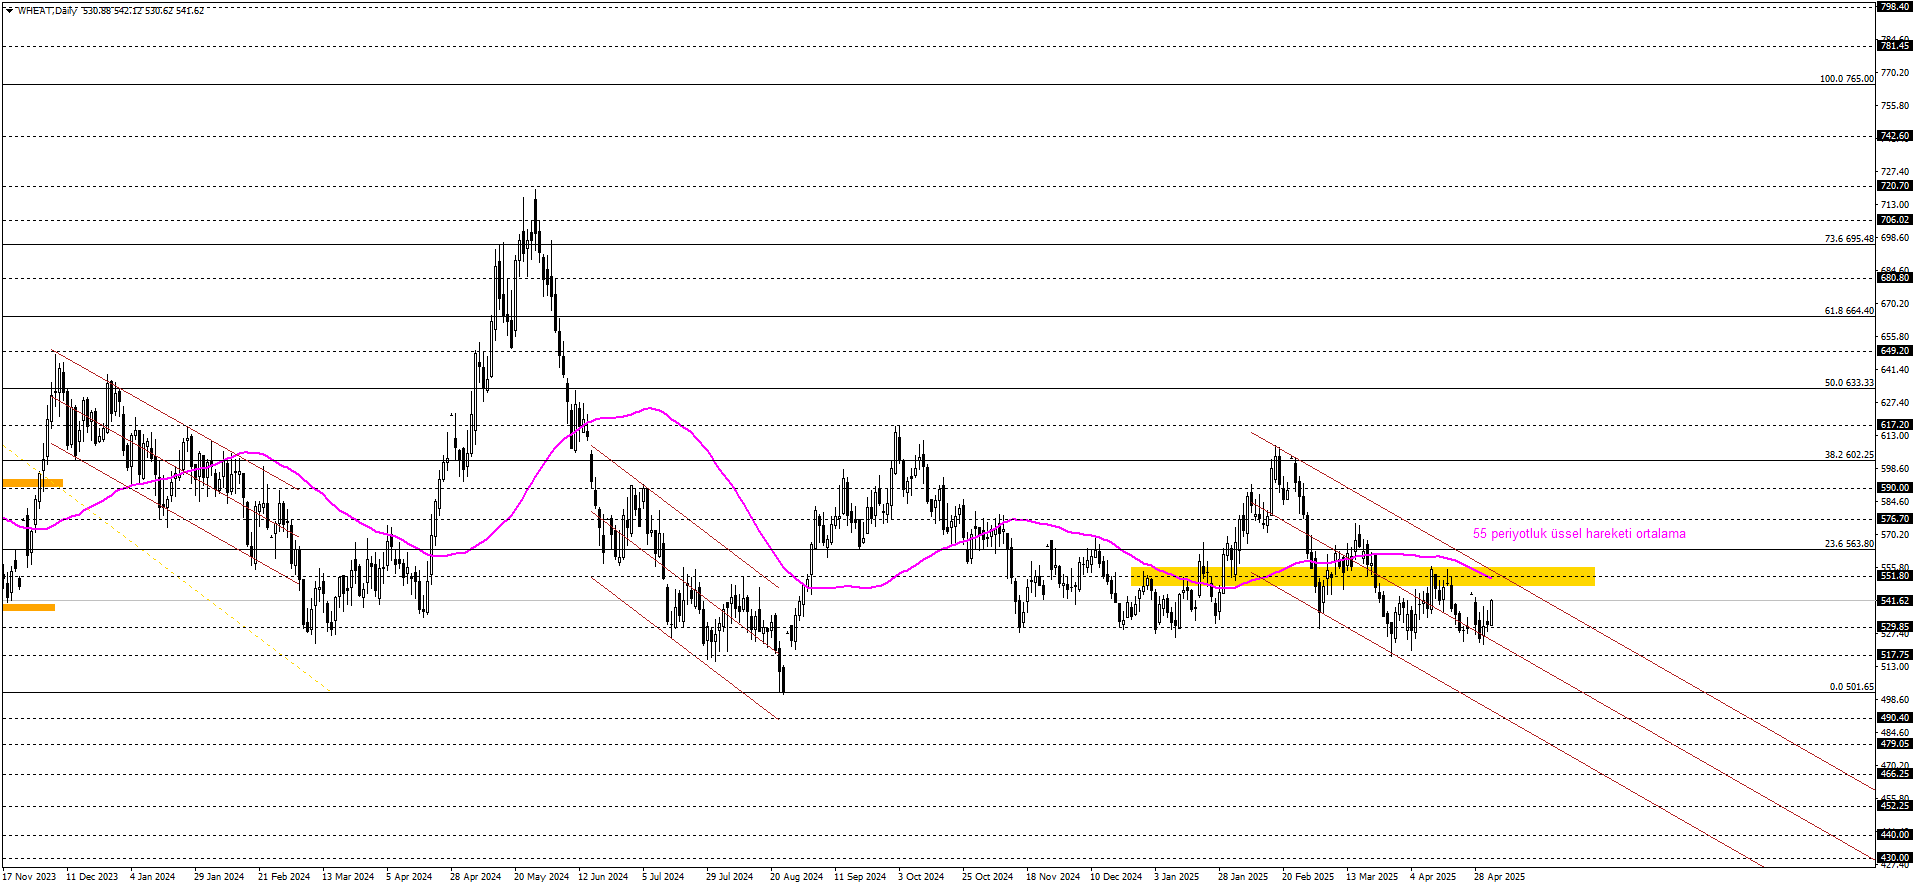Click the 490.40 price level tag
Viewport: 1916px width, 888px height.
(x=1895, y=718)
